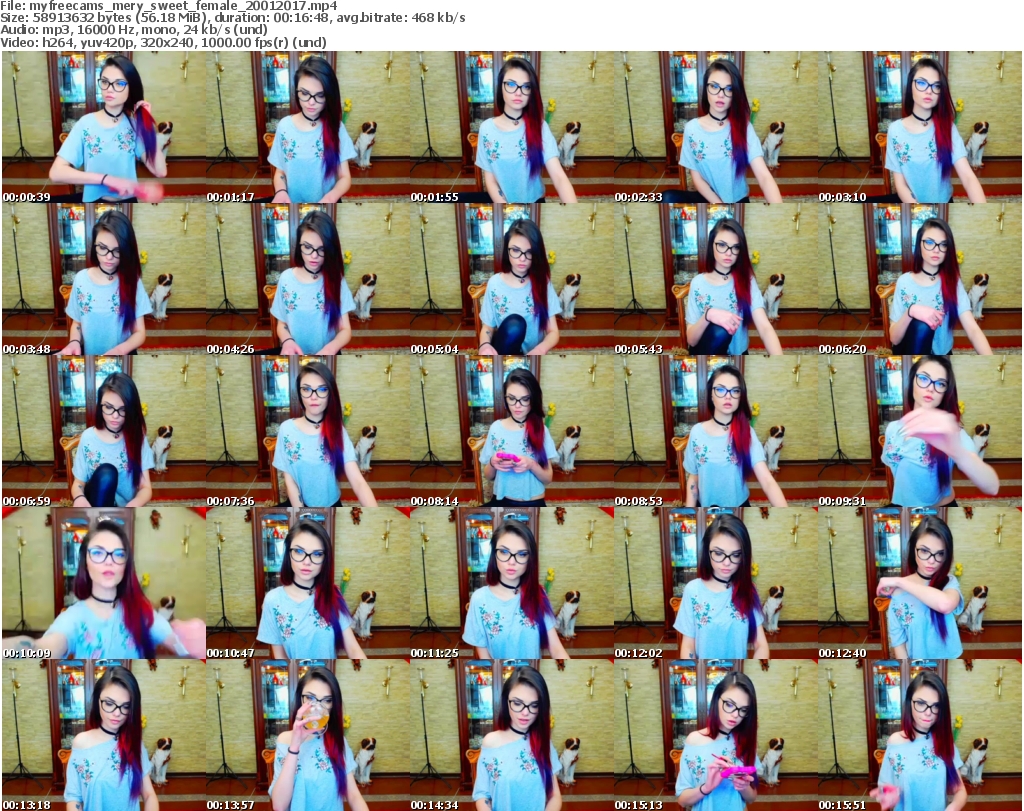
Task: Open the frame at 00:02:33
Action: pyautogui.click(x=716, y=127)
